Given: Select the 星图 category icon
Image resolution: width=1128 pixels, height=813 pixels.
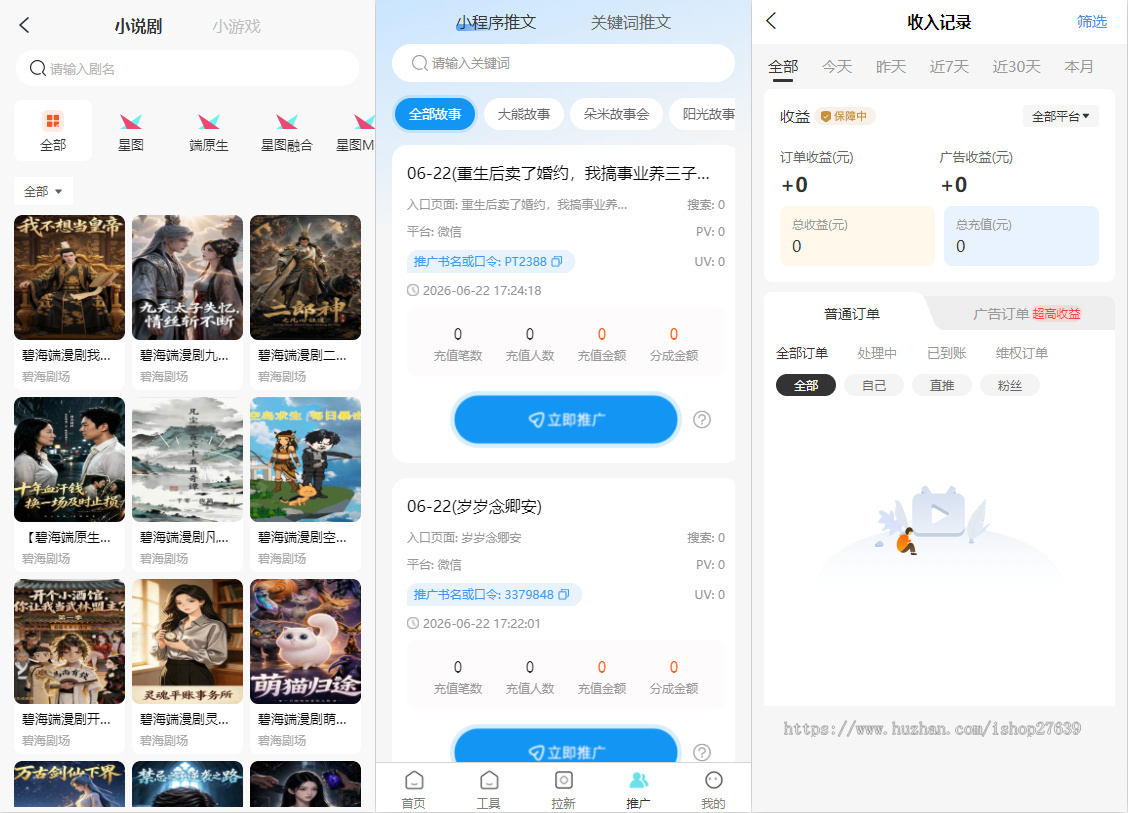Looking at the screenshot, I should point(131,122).
